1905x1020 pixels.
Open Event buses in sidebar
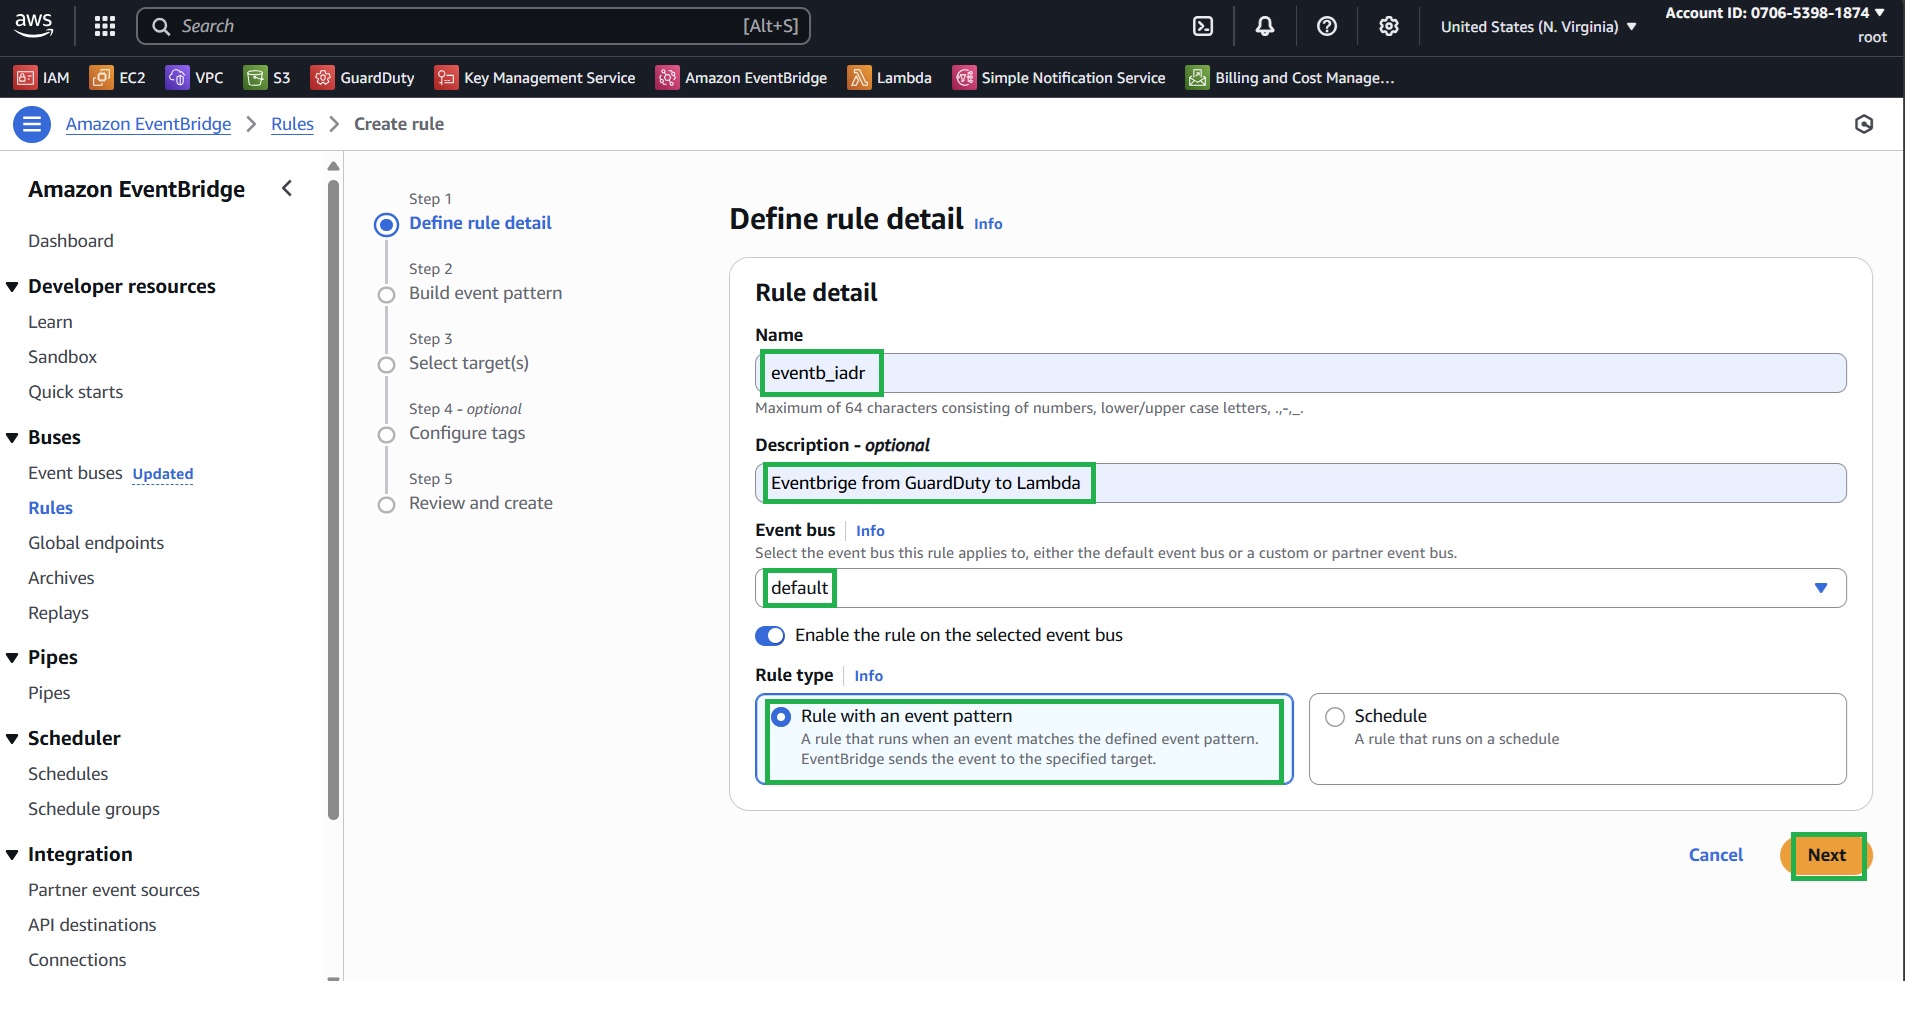pyautogui.click(x=75, y=473)
